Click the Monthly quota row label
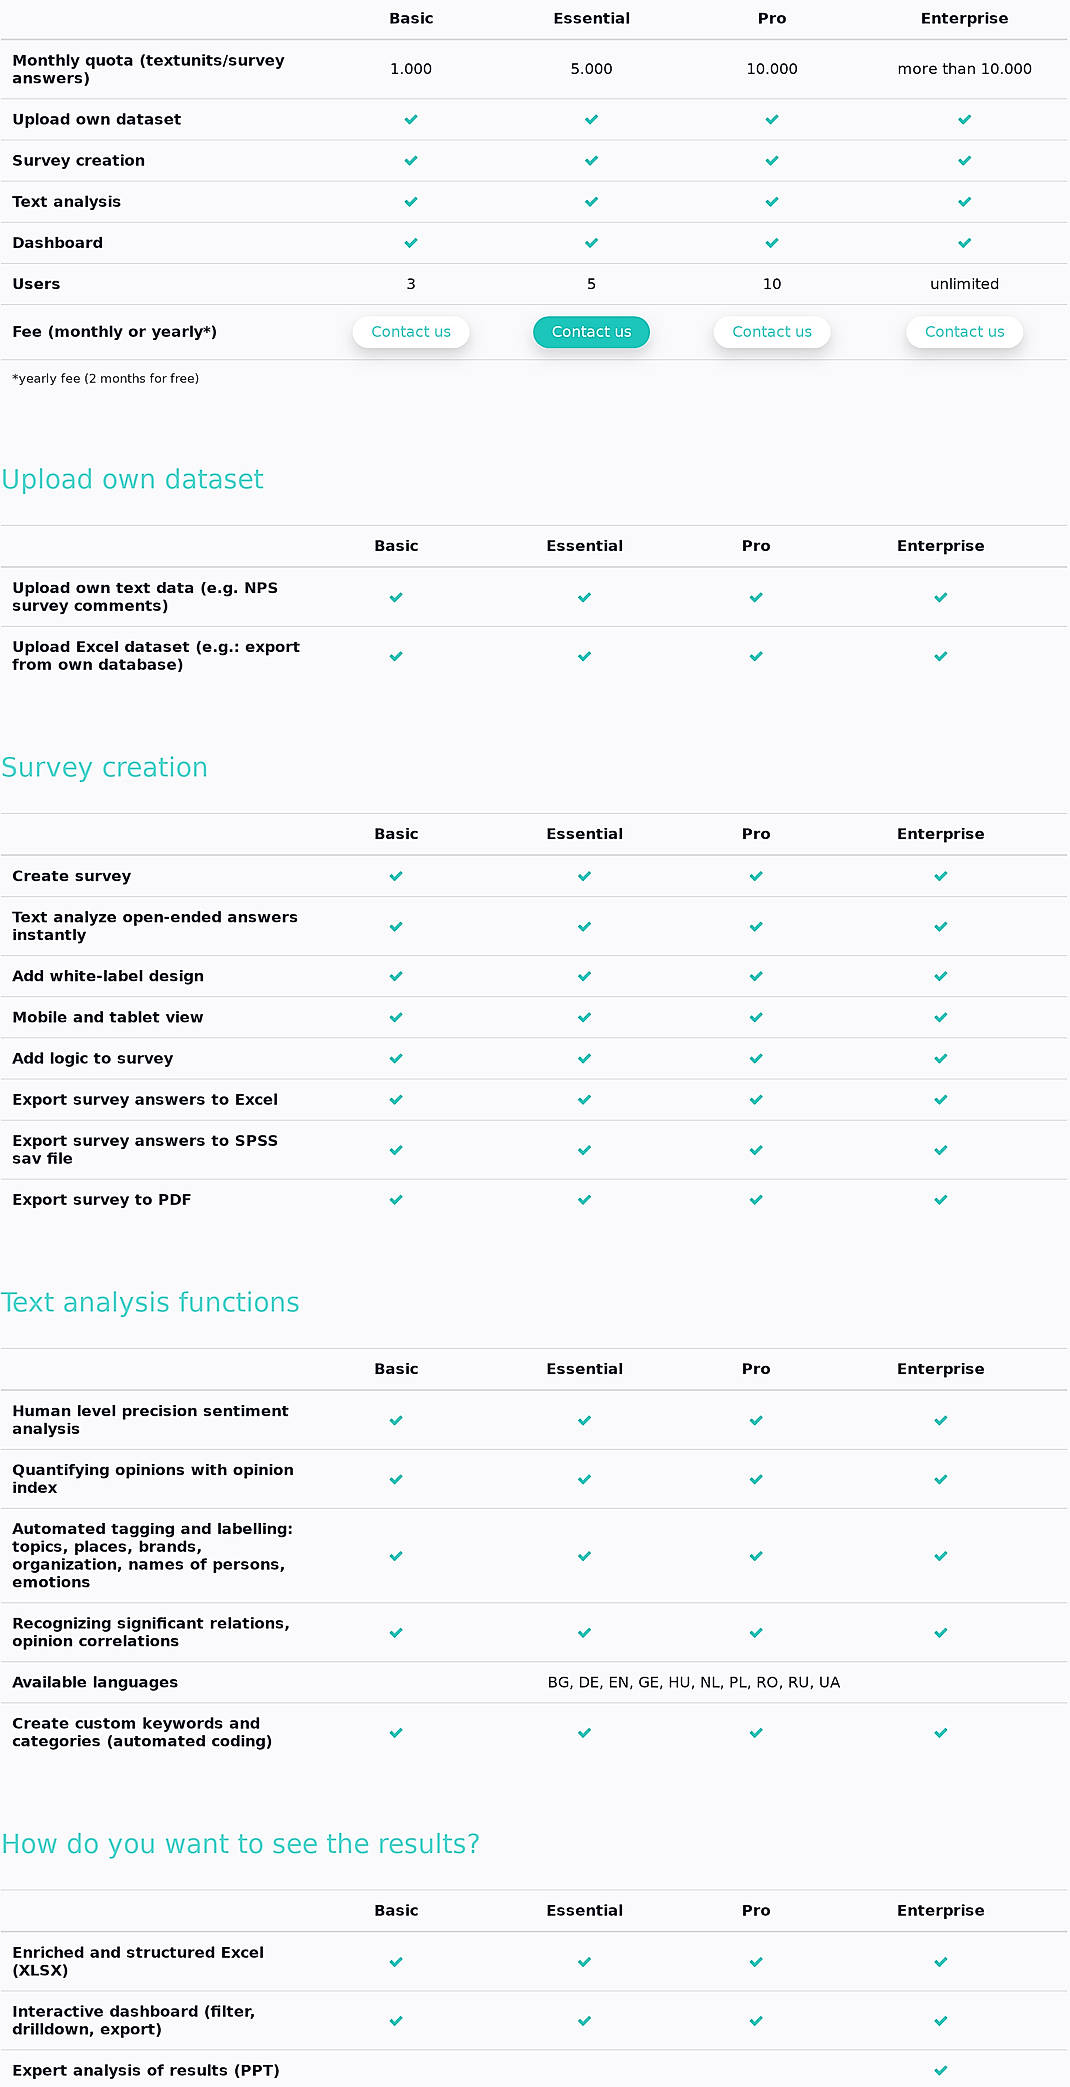 148,69
